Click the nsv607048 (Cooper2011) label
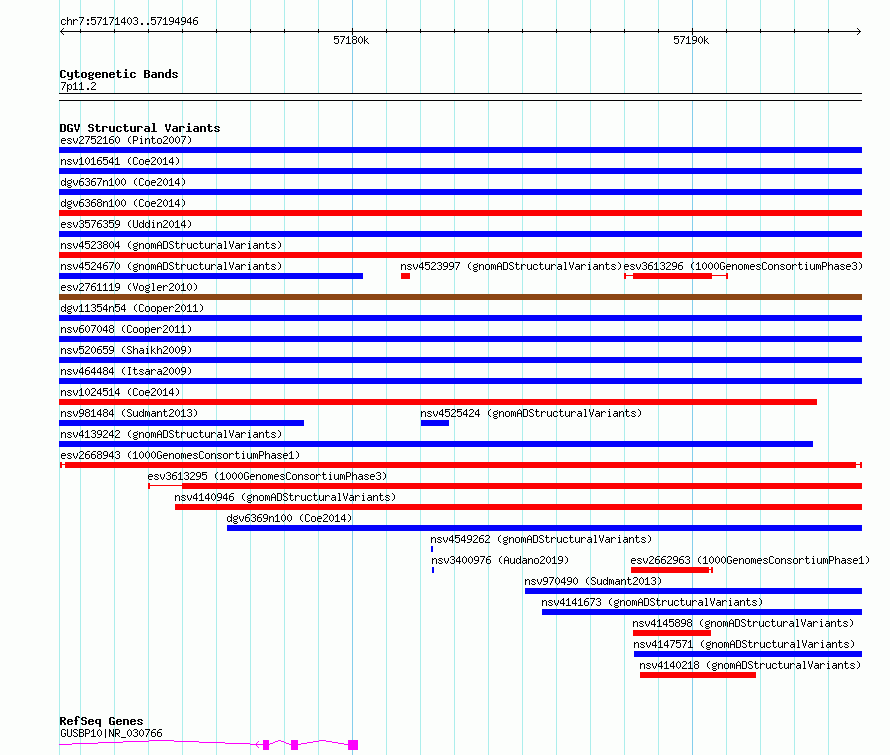This screenshot has width=890, height=755. 126,329
